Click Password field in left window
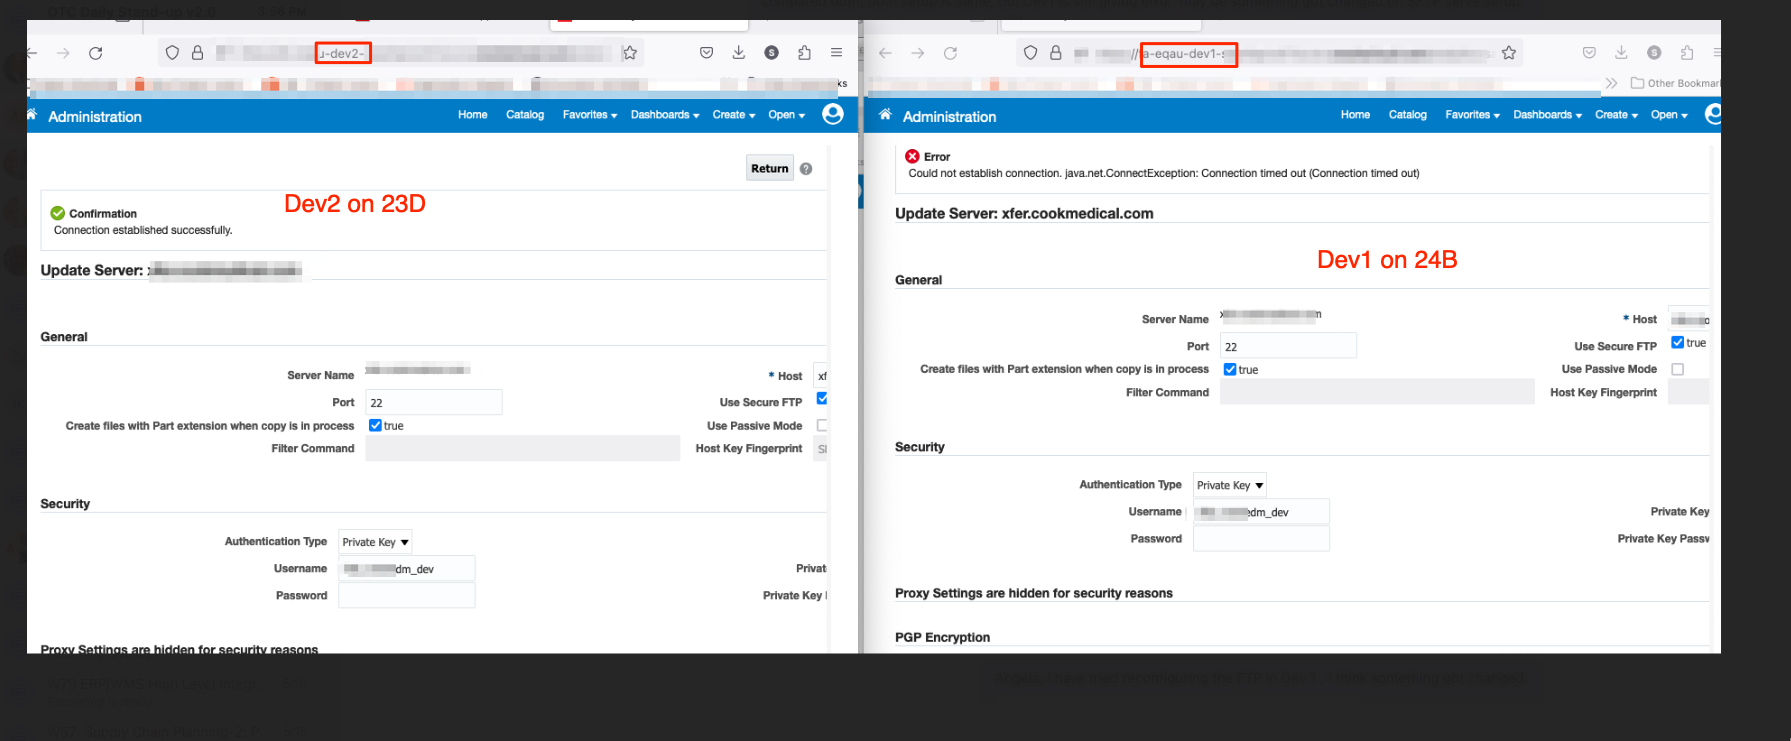The image size is (1791, 741). [406, 595]
